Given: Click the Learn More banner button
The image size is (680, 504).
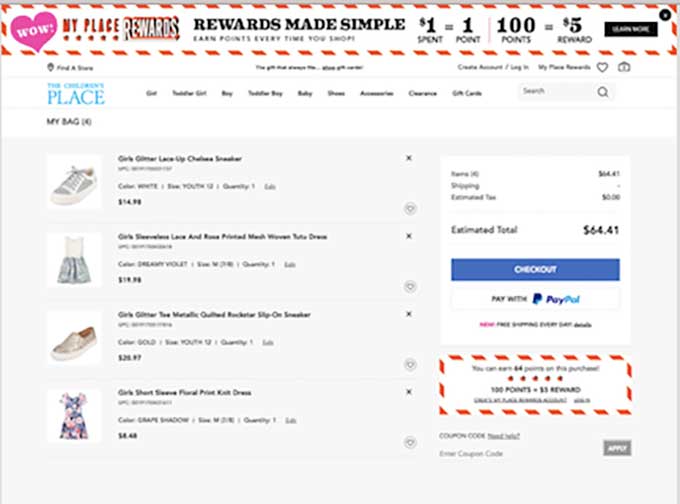Looking at the screenshot, I should 631,29.
